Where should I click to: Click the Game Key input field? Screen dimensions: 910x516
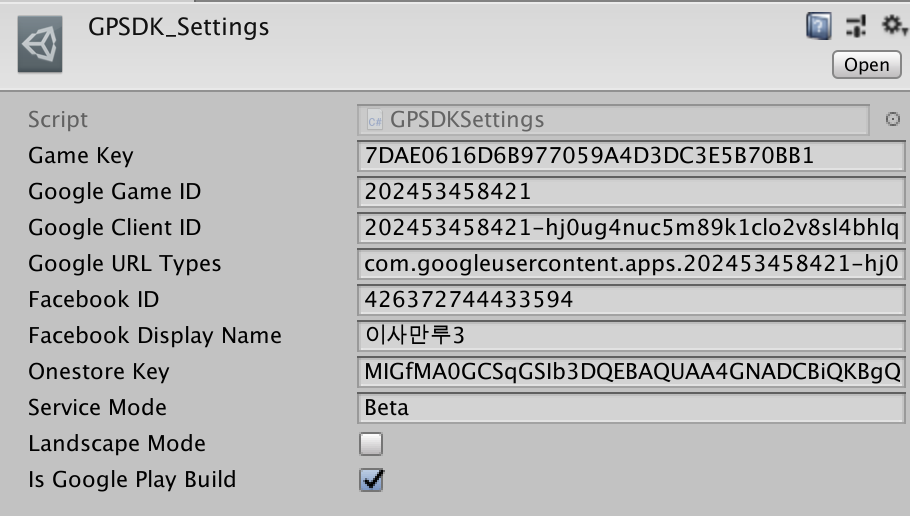(631, 156)
